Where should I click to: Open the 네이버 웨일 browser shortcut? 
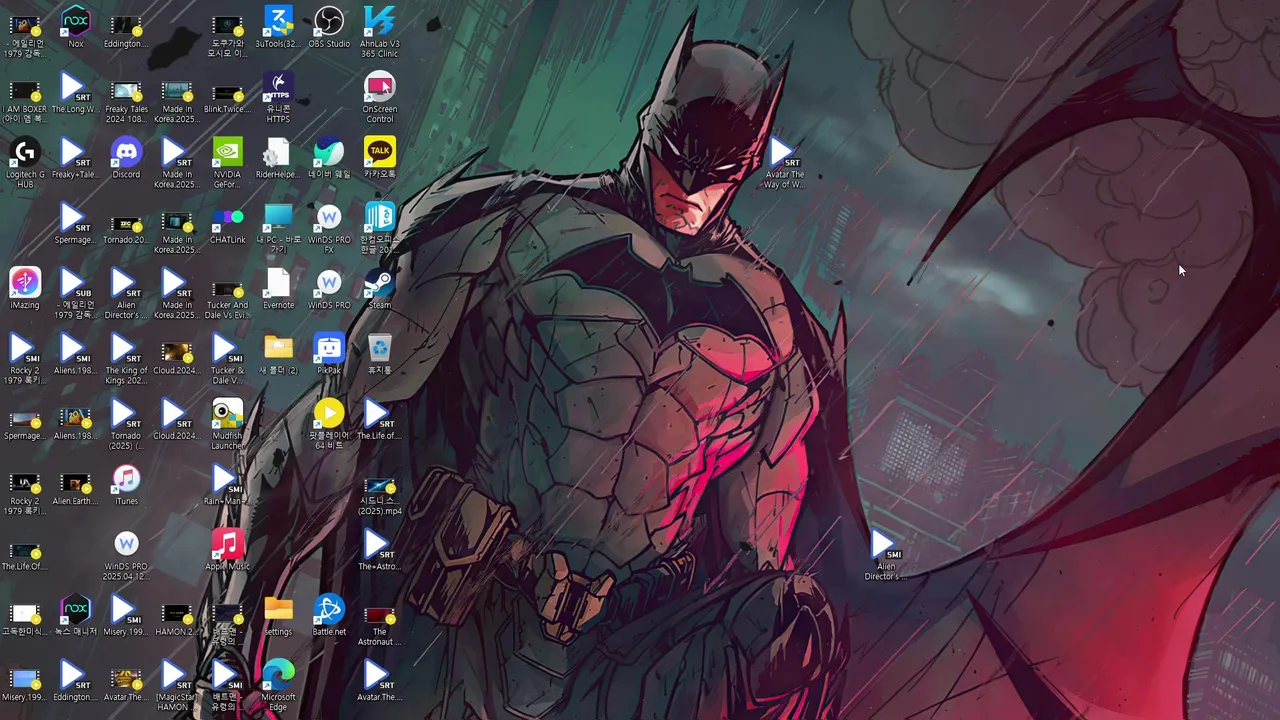point(329,152)
